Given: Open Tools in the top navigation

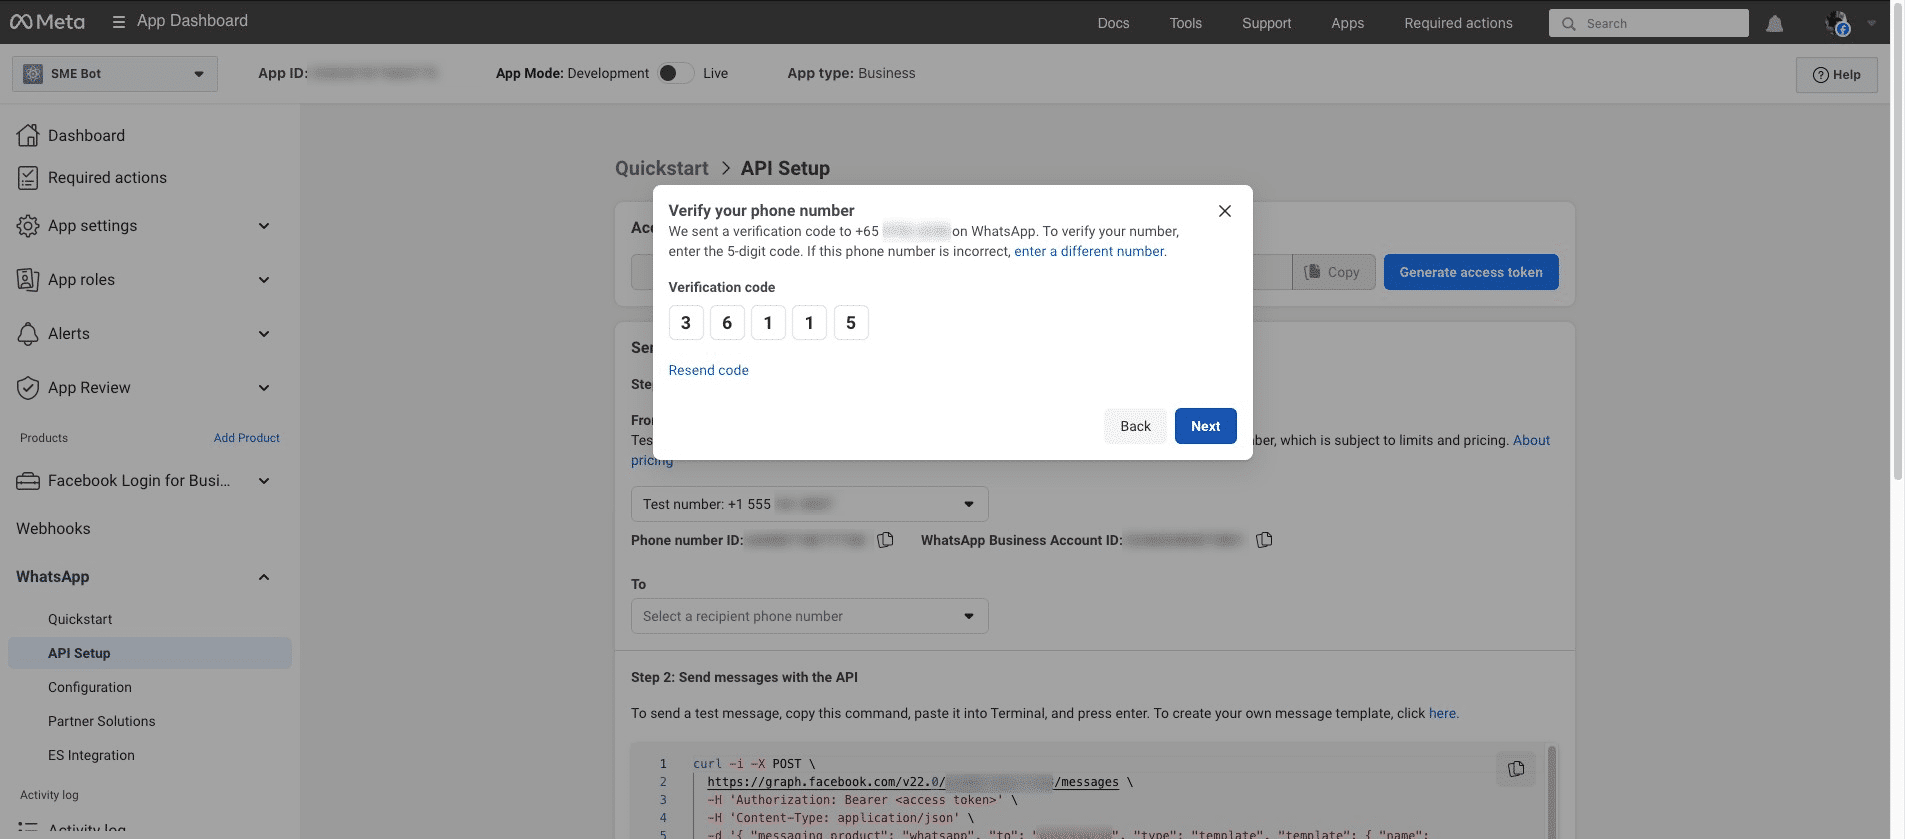Looking at the screenshot, I should (x=1186, y=23).
